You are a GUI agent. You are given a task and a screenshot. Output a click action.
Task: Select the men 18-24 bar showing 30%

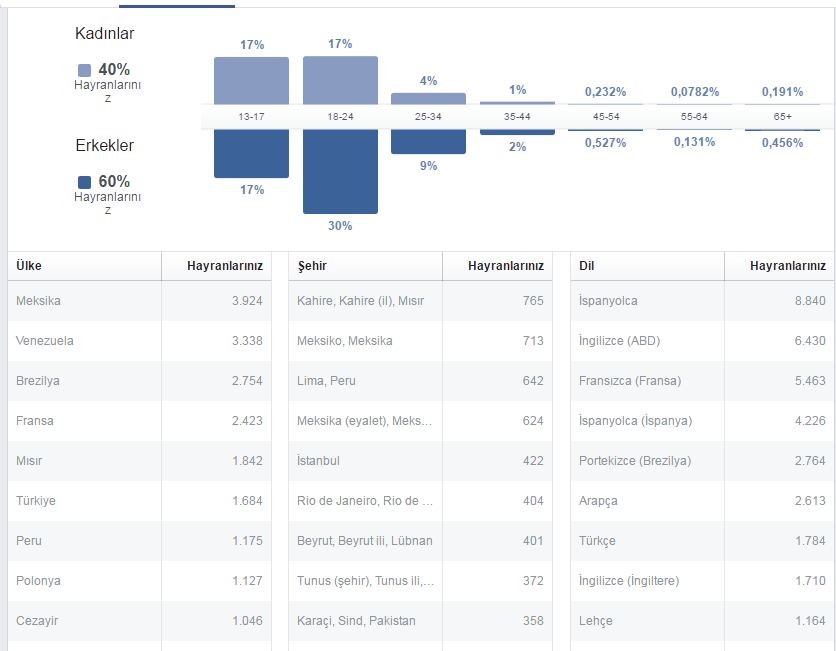click(340, 172)
